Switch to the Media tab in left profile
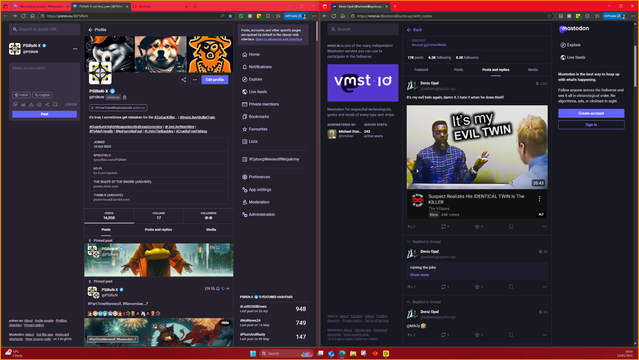Screen dimensions: 639x360 tap(211, 230)
